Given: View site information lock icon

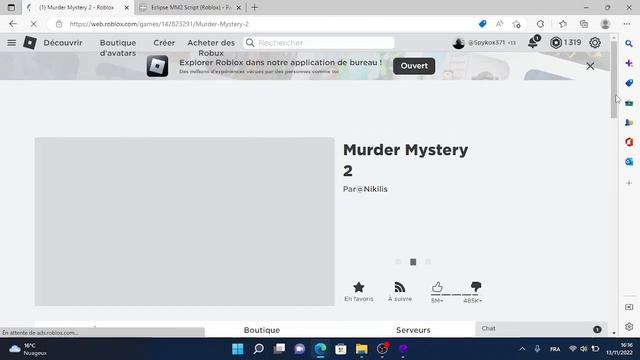Looking at the screenshot, I should [59, 24].
